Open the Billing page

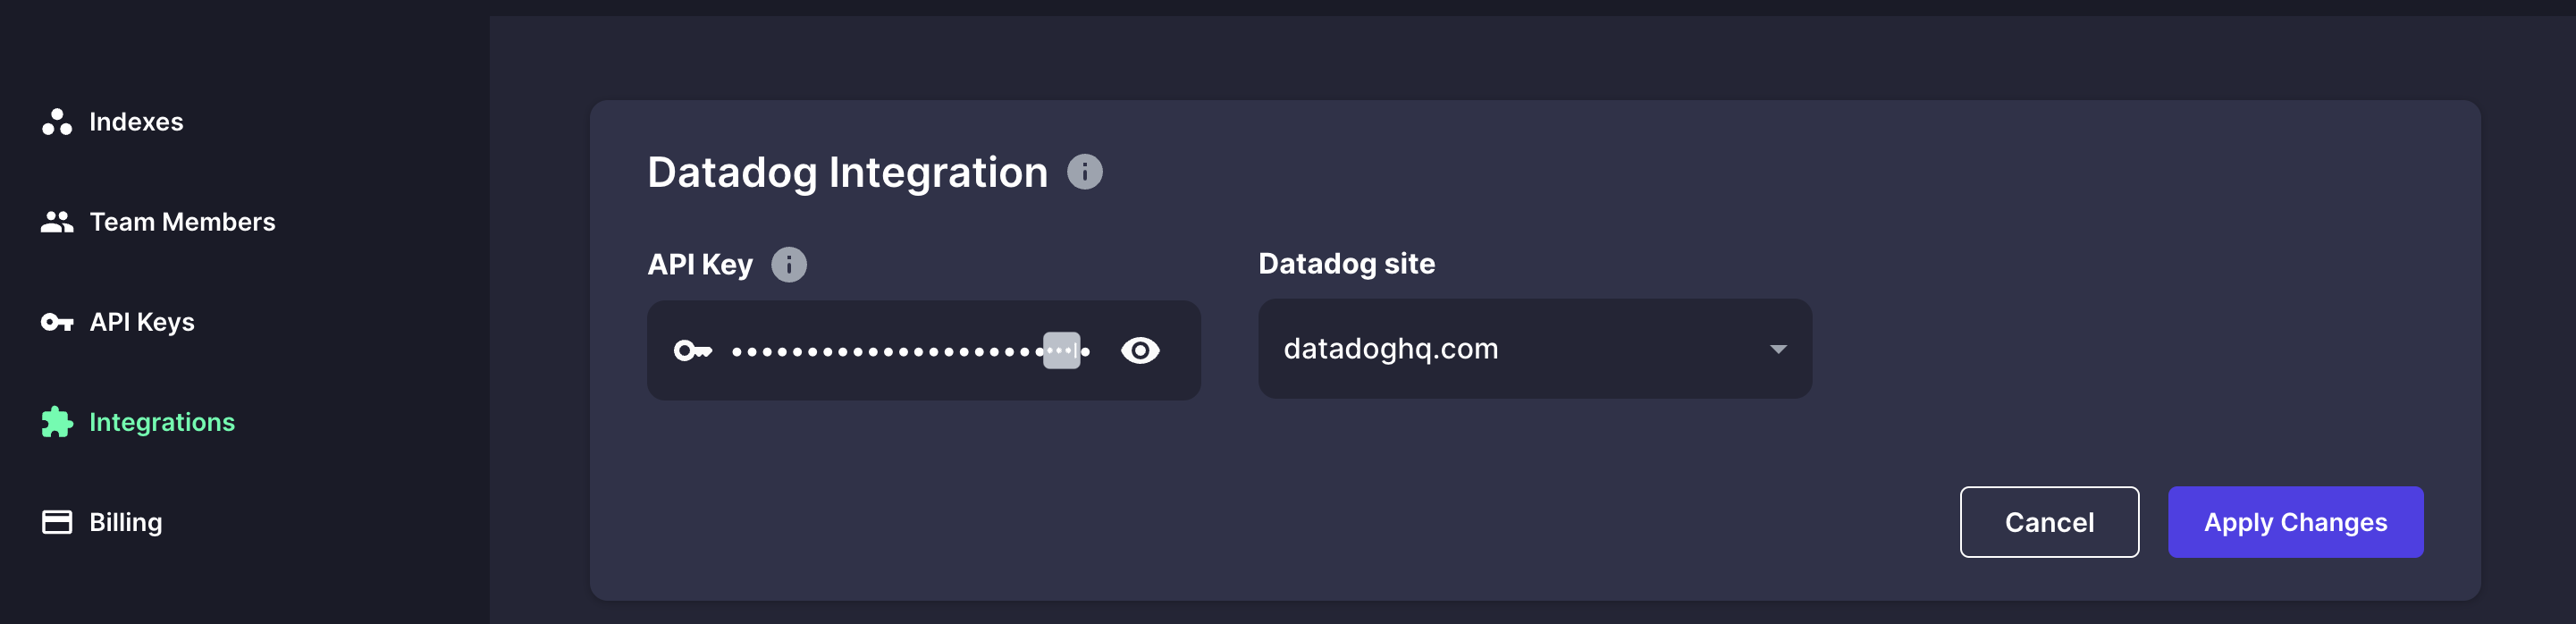coord(125,522)
